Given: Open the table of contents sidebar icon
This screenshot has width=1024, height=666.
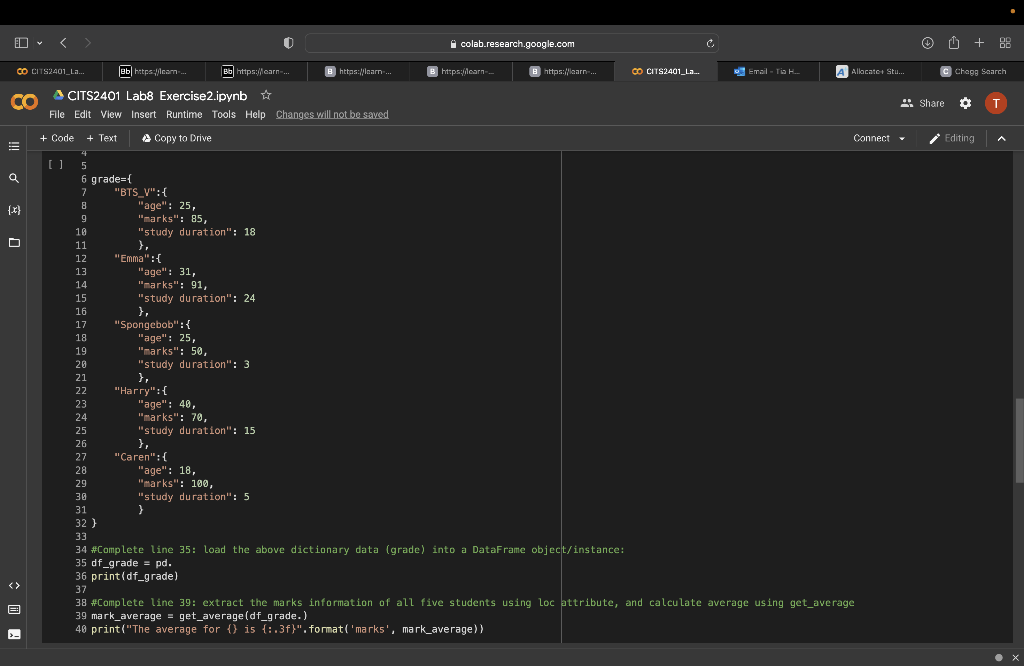Looking at the screenshot, I should point(14,146).
